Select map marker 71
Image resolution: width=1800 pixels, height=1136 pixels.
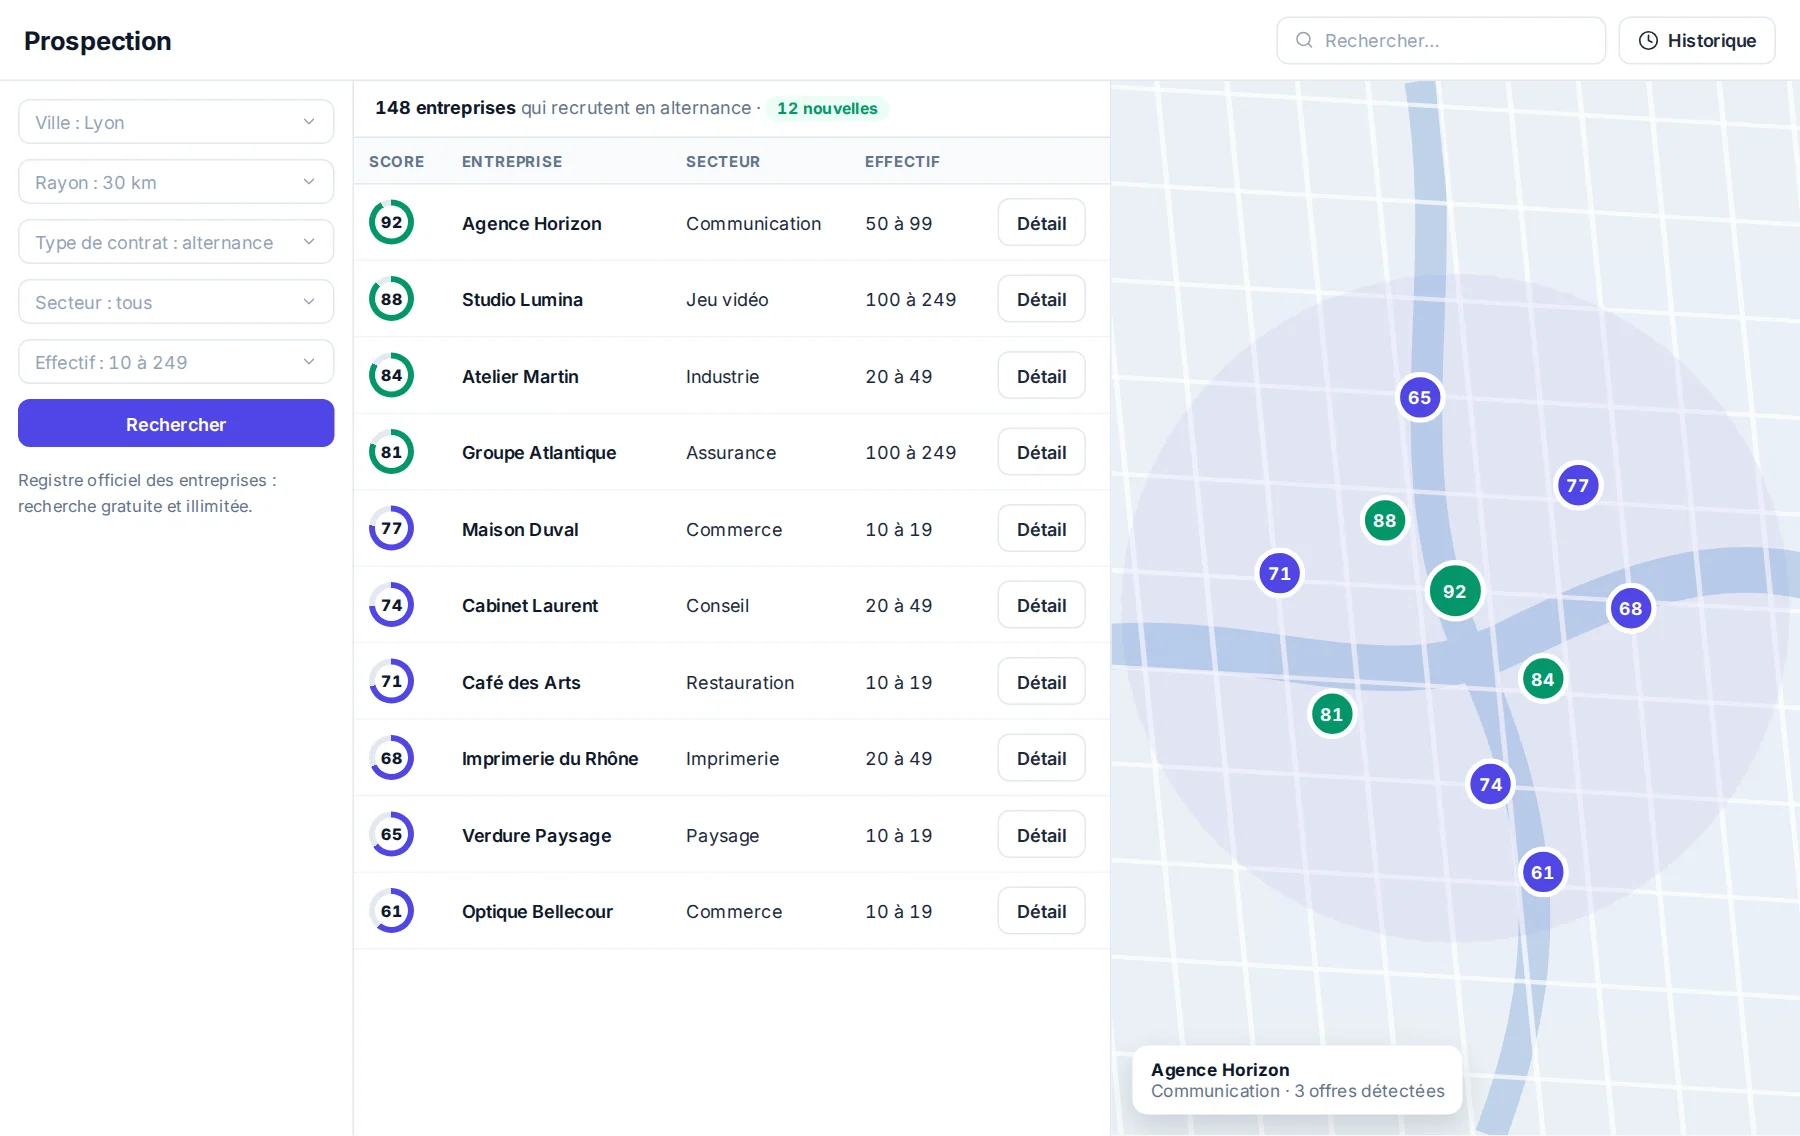pos(1280,573)
